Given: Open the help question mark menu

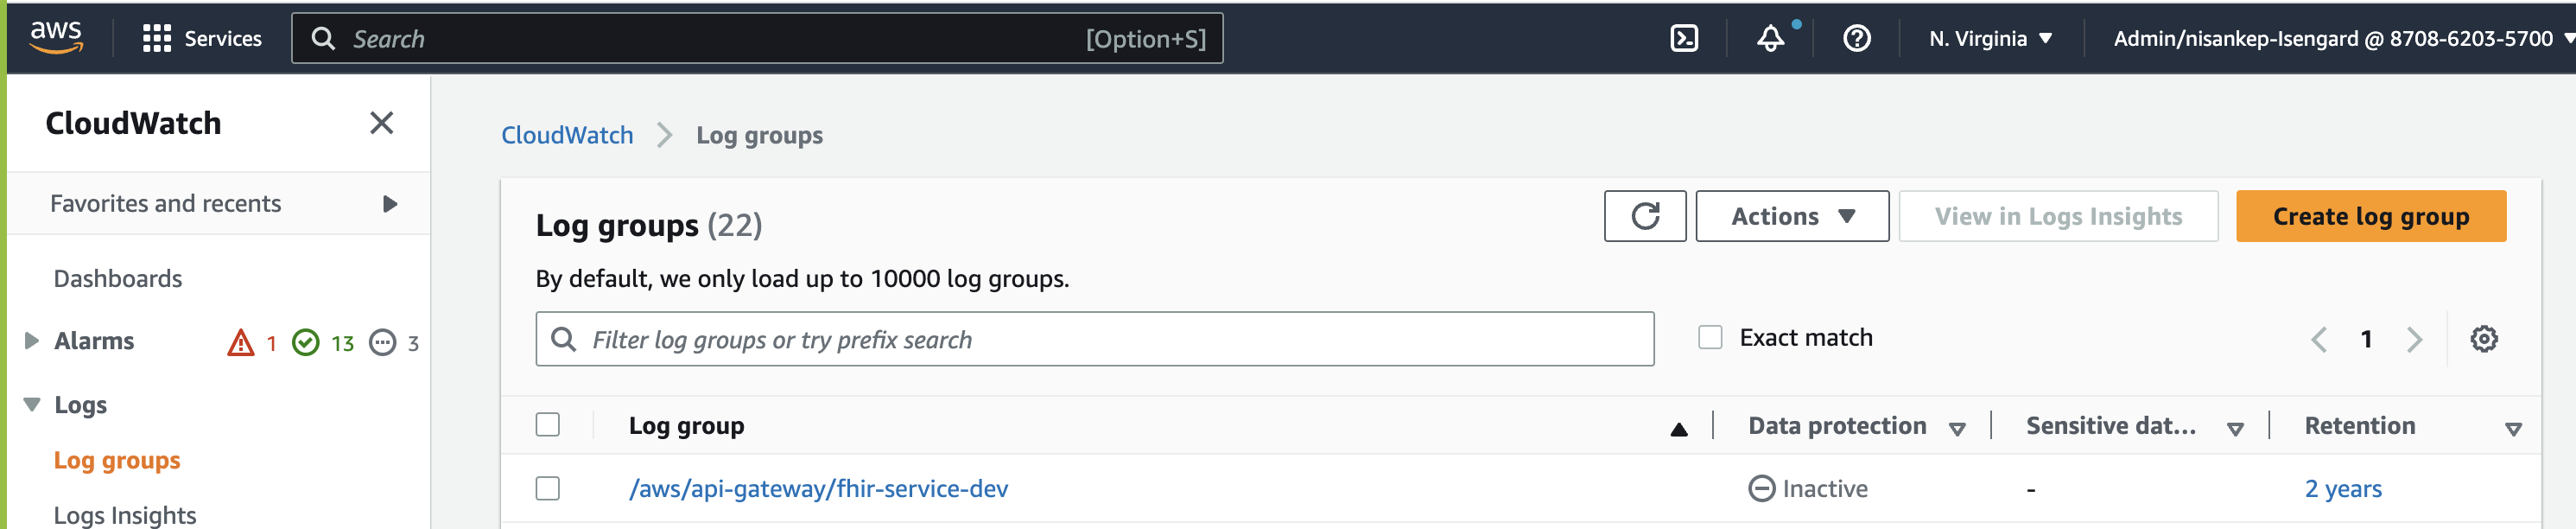Looking at the screenshot, I should [1856, 39].
